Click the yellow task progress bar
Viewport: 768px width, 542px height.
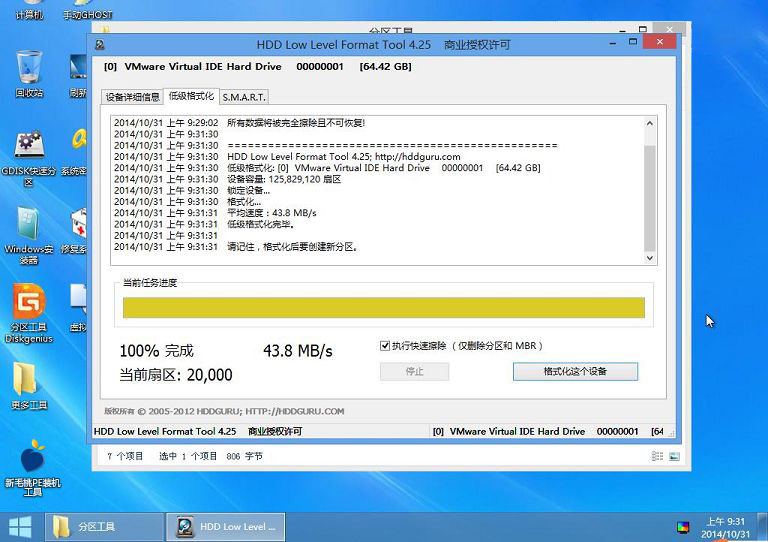(x=384, y=308)
